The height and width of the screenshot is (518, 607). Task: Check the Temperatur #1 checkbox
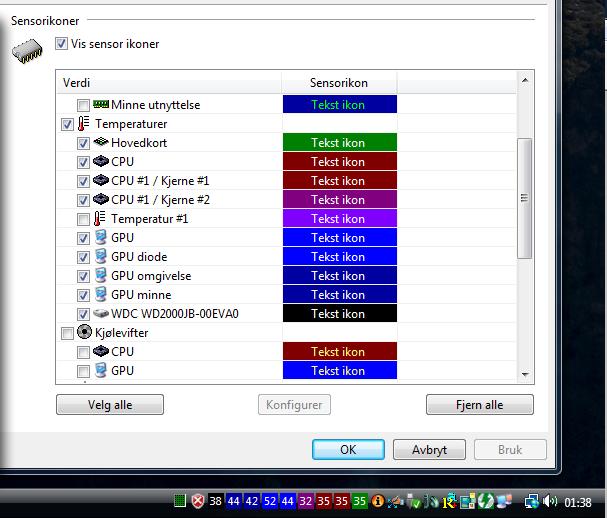83,220
